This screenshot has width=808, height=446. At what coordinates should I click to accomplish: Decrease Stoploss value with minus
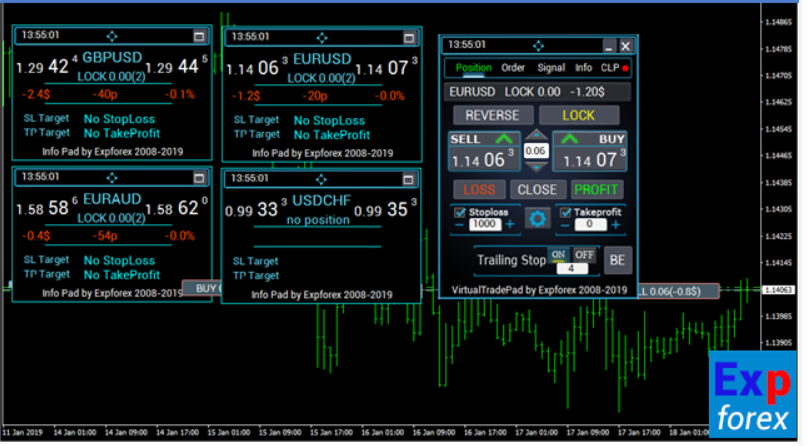(459, 226)
